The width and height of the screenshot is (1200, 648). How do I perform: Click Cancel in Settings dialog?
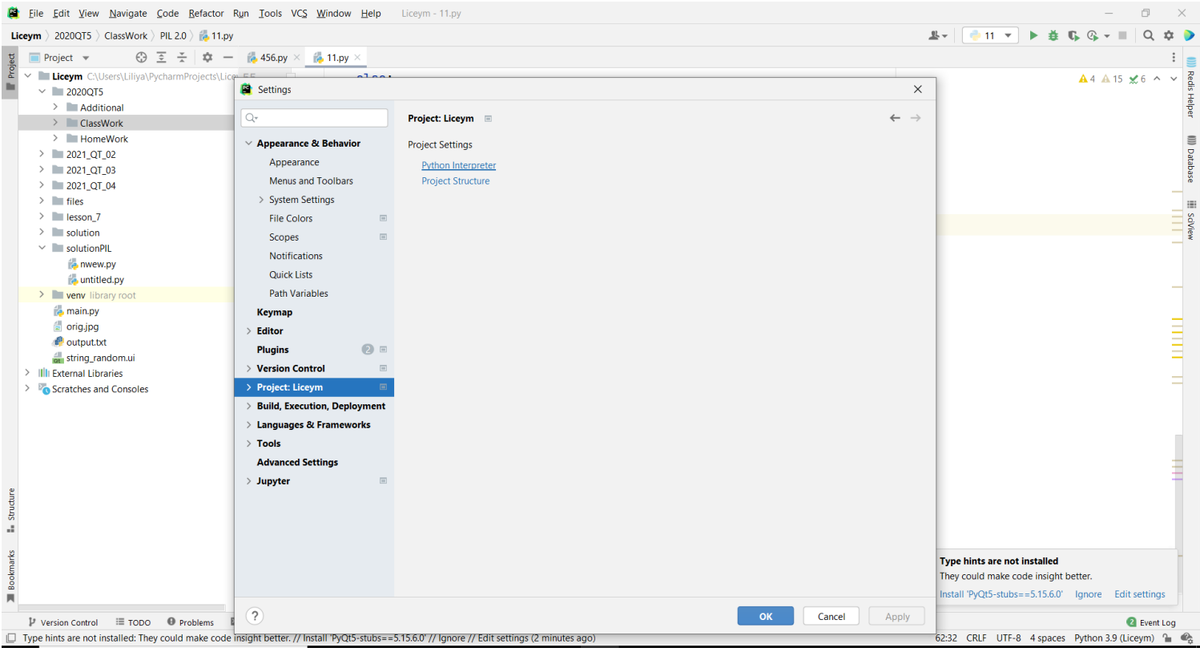pyautogui.click(x=831, y=616)
